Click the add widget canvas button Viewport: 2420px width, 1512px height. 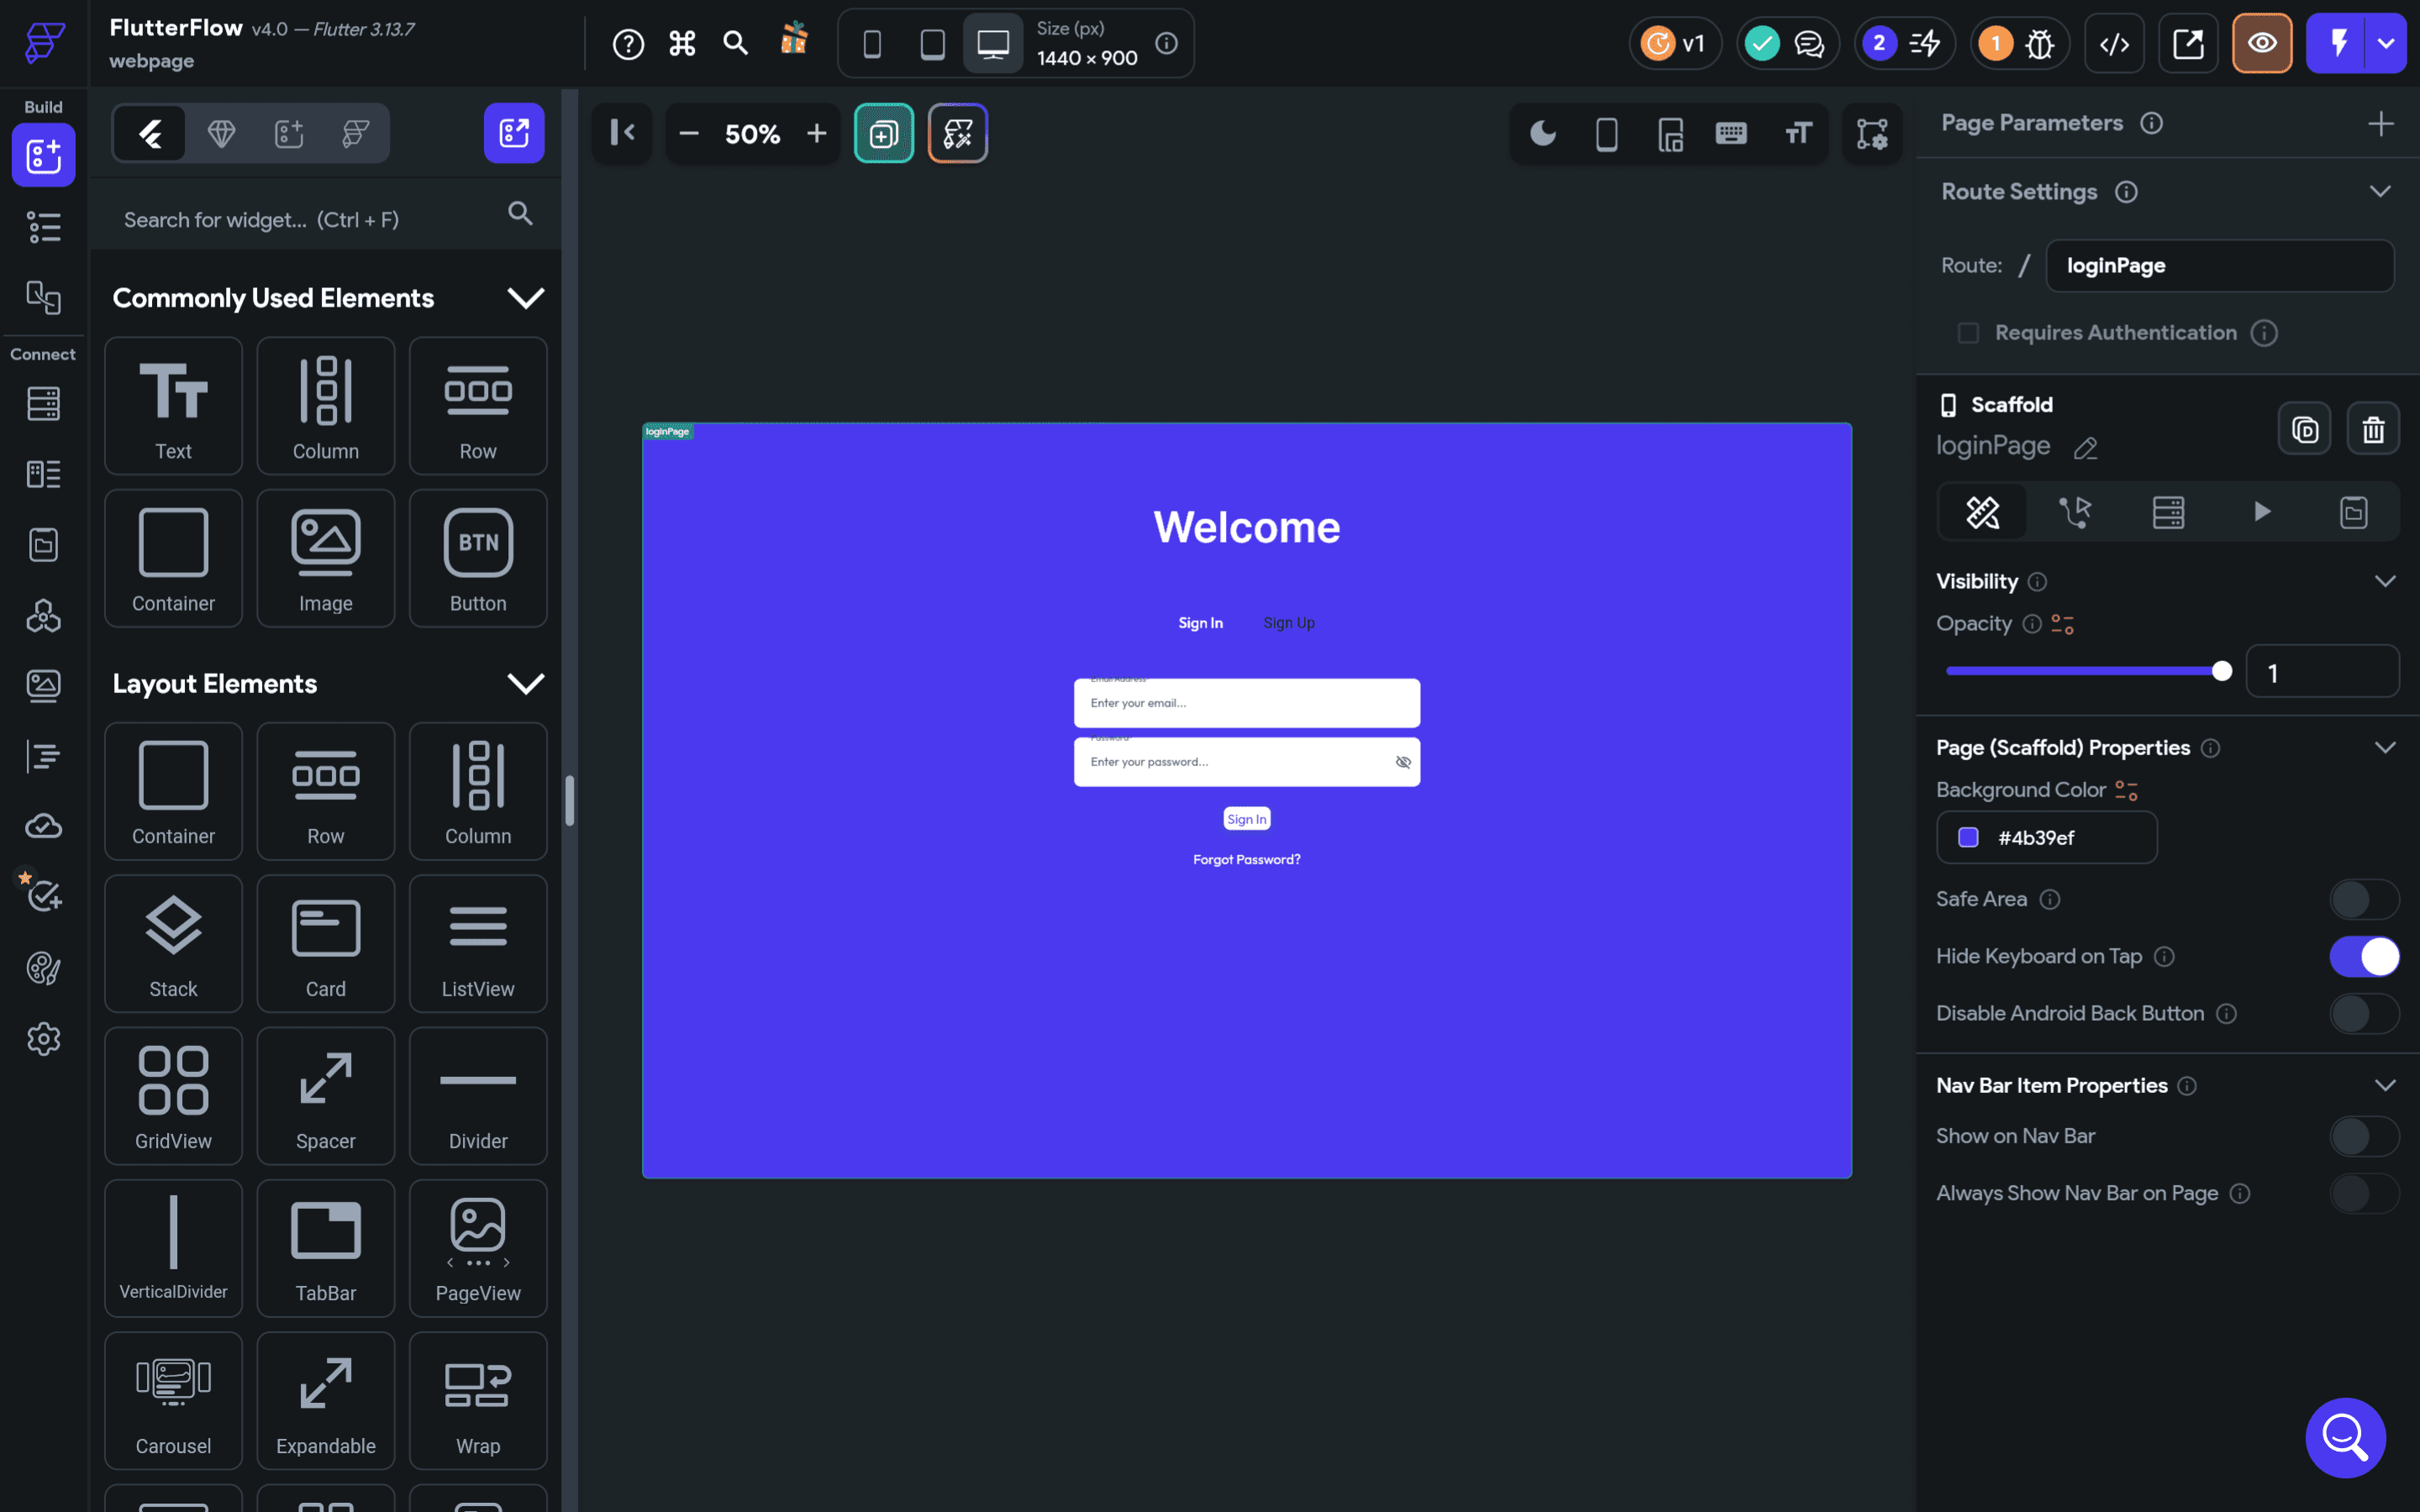point(884,133)
